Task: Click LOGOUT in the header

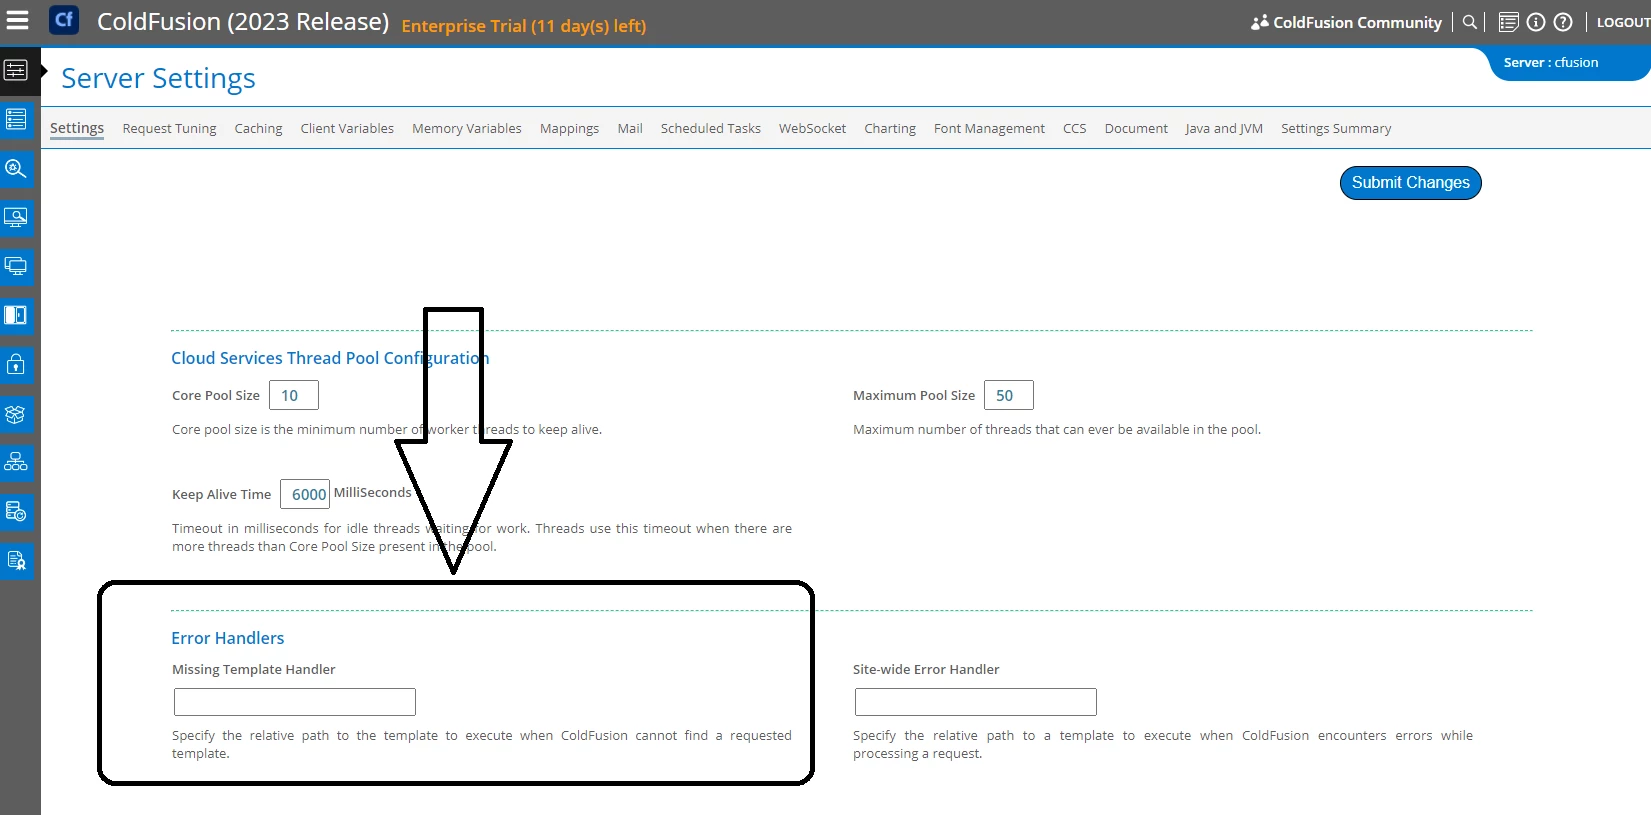Action: (1623, 22)
